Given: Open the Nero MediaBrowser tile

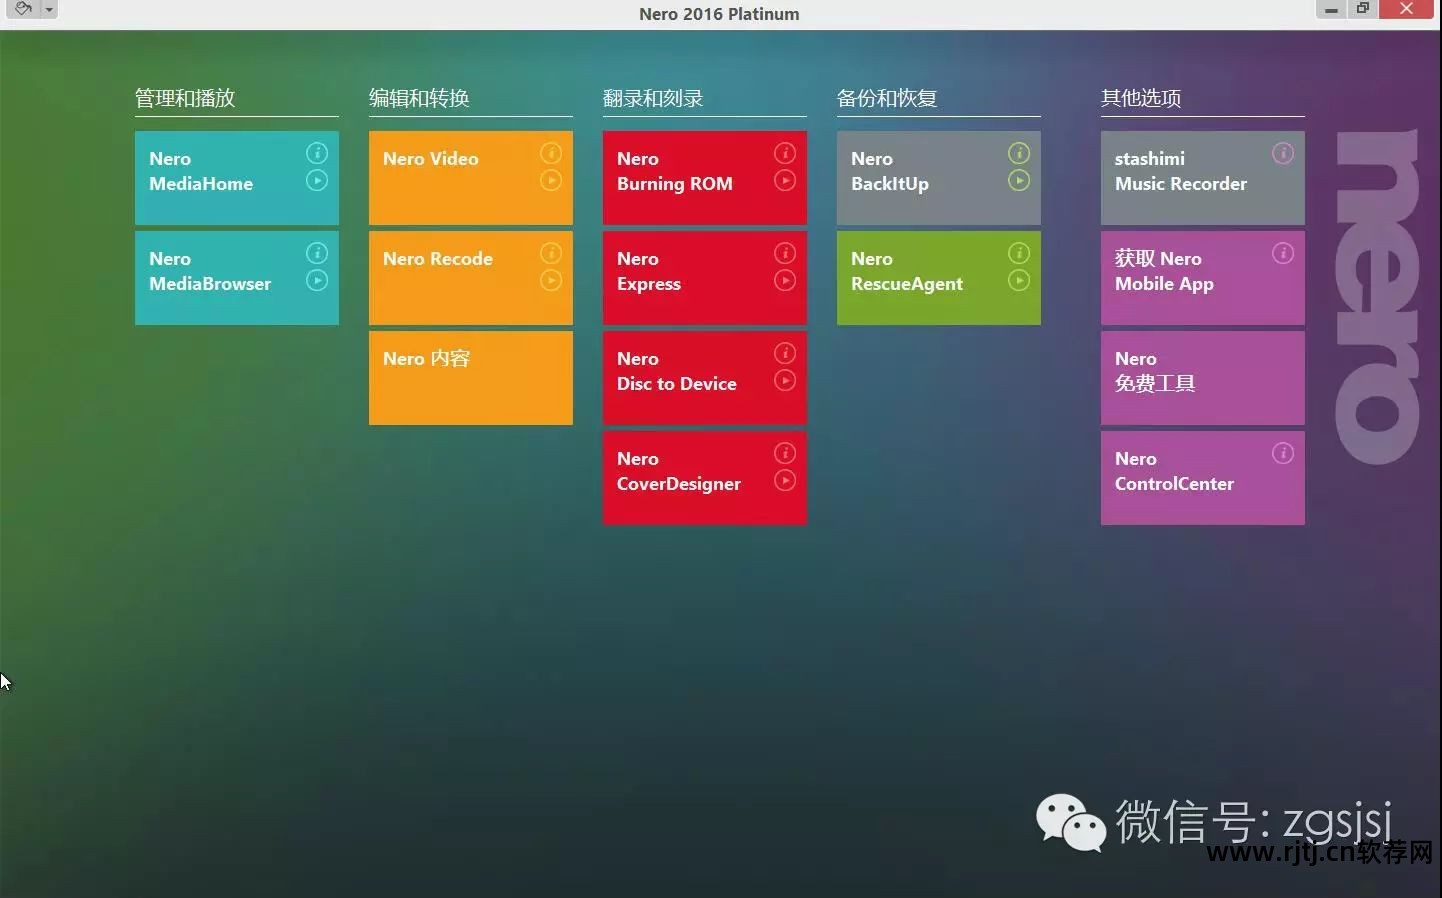Looking at the screenshot, I should 237,278.
